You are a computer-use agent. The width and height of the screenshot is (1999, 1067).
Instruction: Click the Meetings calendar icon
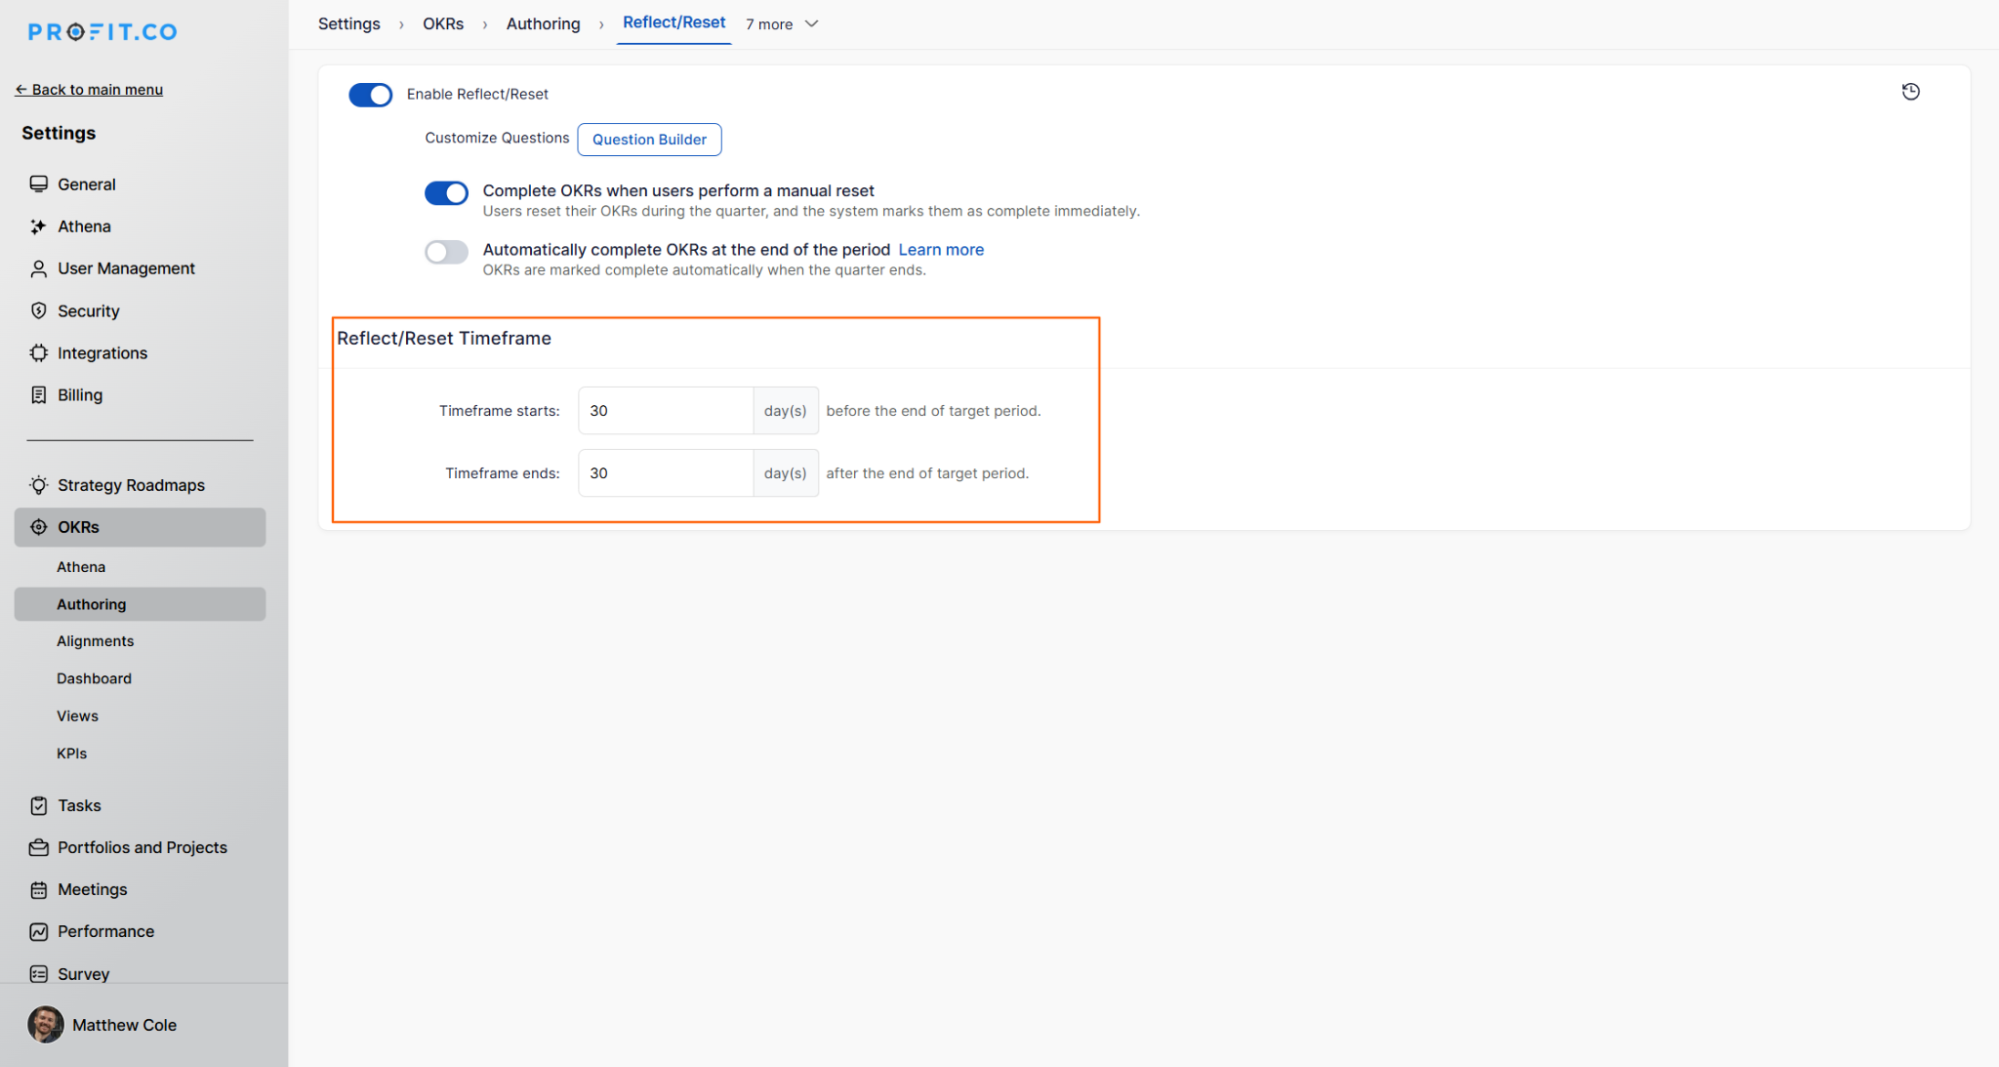[x=38, y=889]
